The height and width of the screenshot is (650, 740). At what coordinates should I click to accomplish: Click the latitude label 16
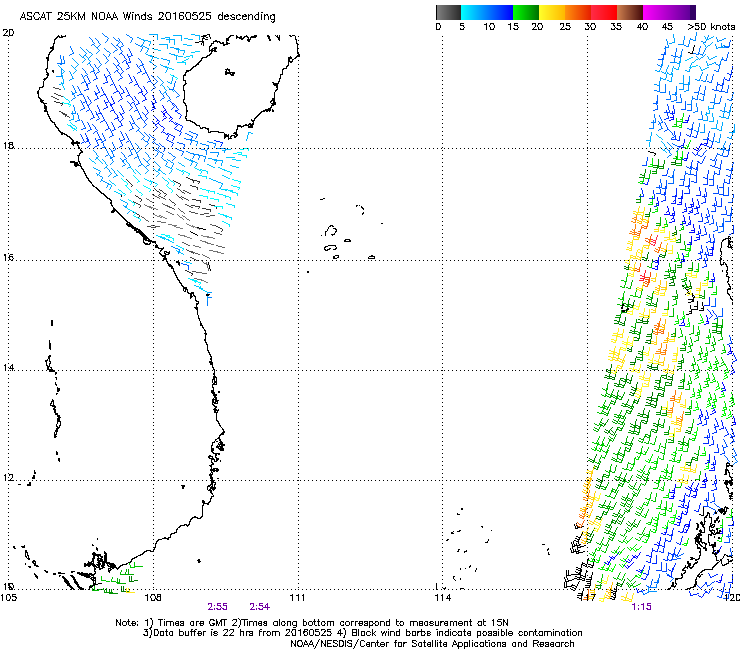(x=8, y=258)
